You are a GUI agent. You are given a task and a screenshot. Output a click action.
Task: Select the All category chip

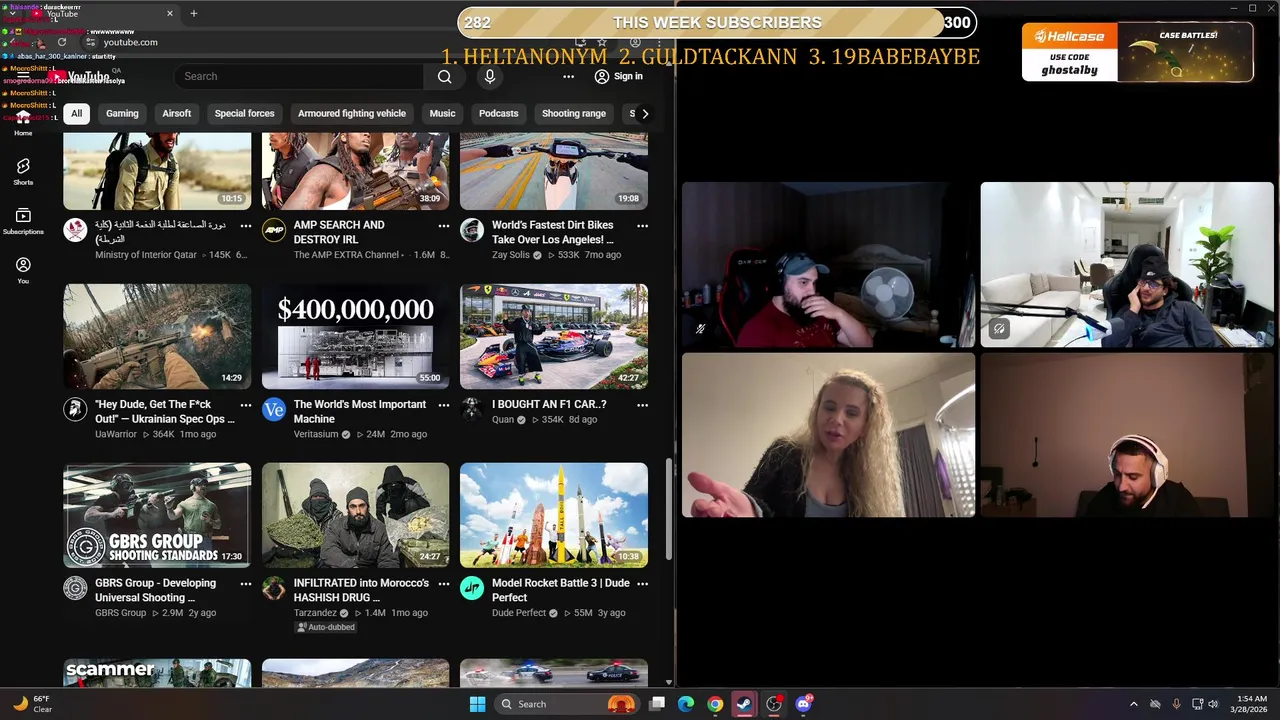(x=76, y=114)
